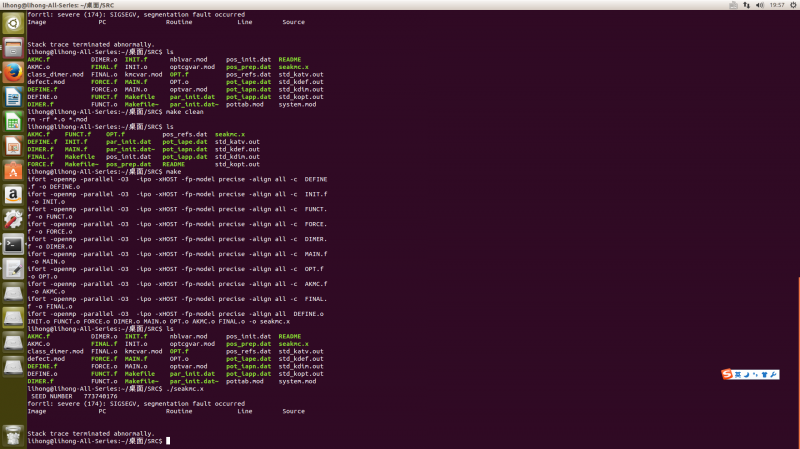Click the "SEED NUMBER 773740176" line
Viewport: 800px width, 449px height.
74,396
